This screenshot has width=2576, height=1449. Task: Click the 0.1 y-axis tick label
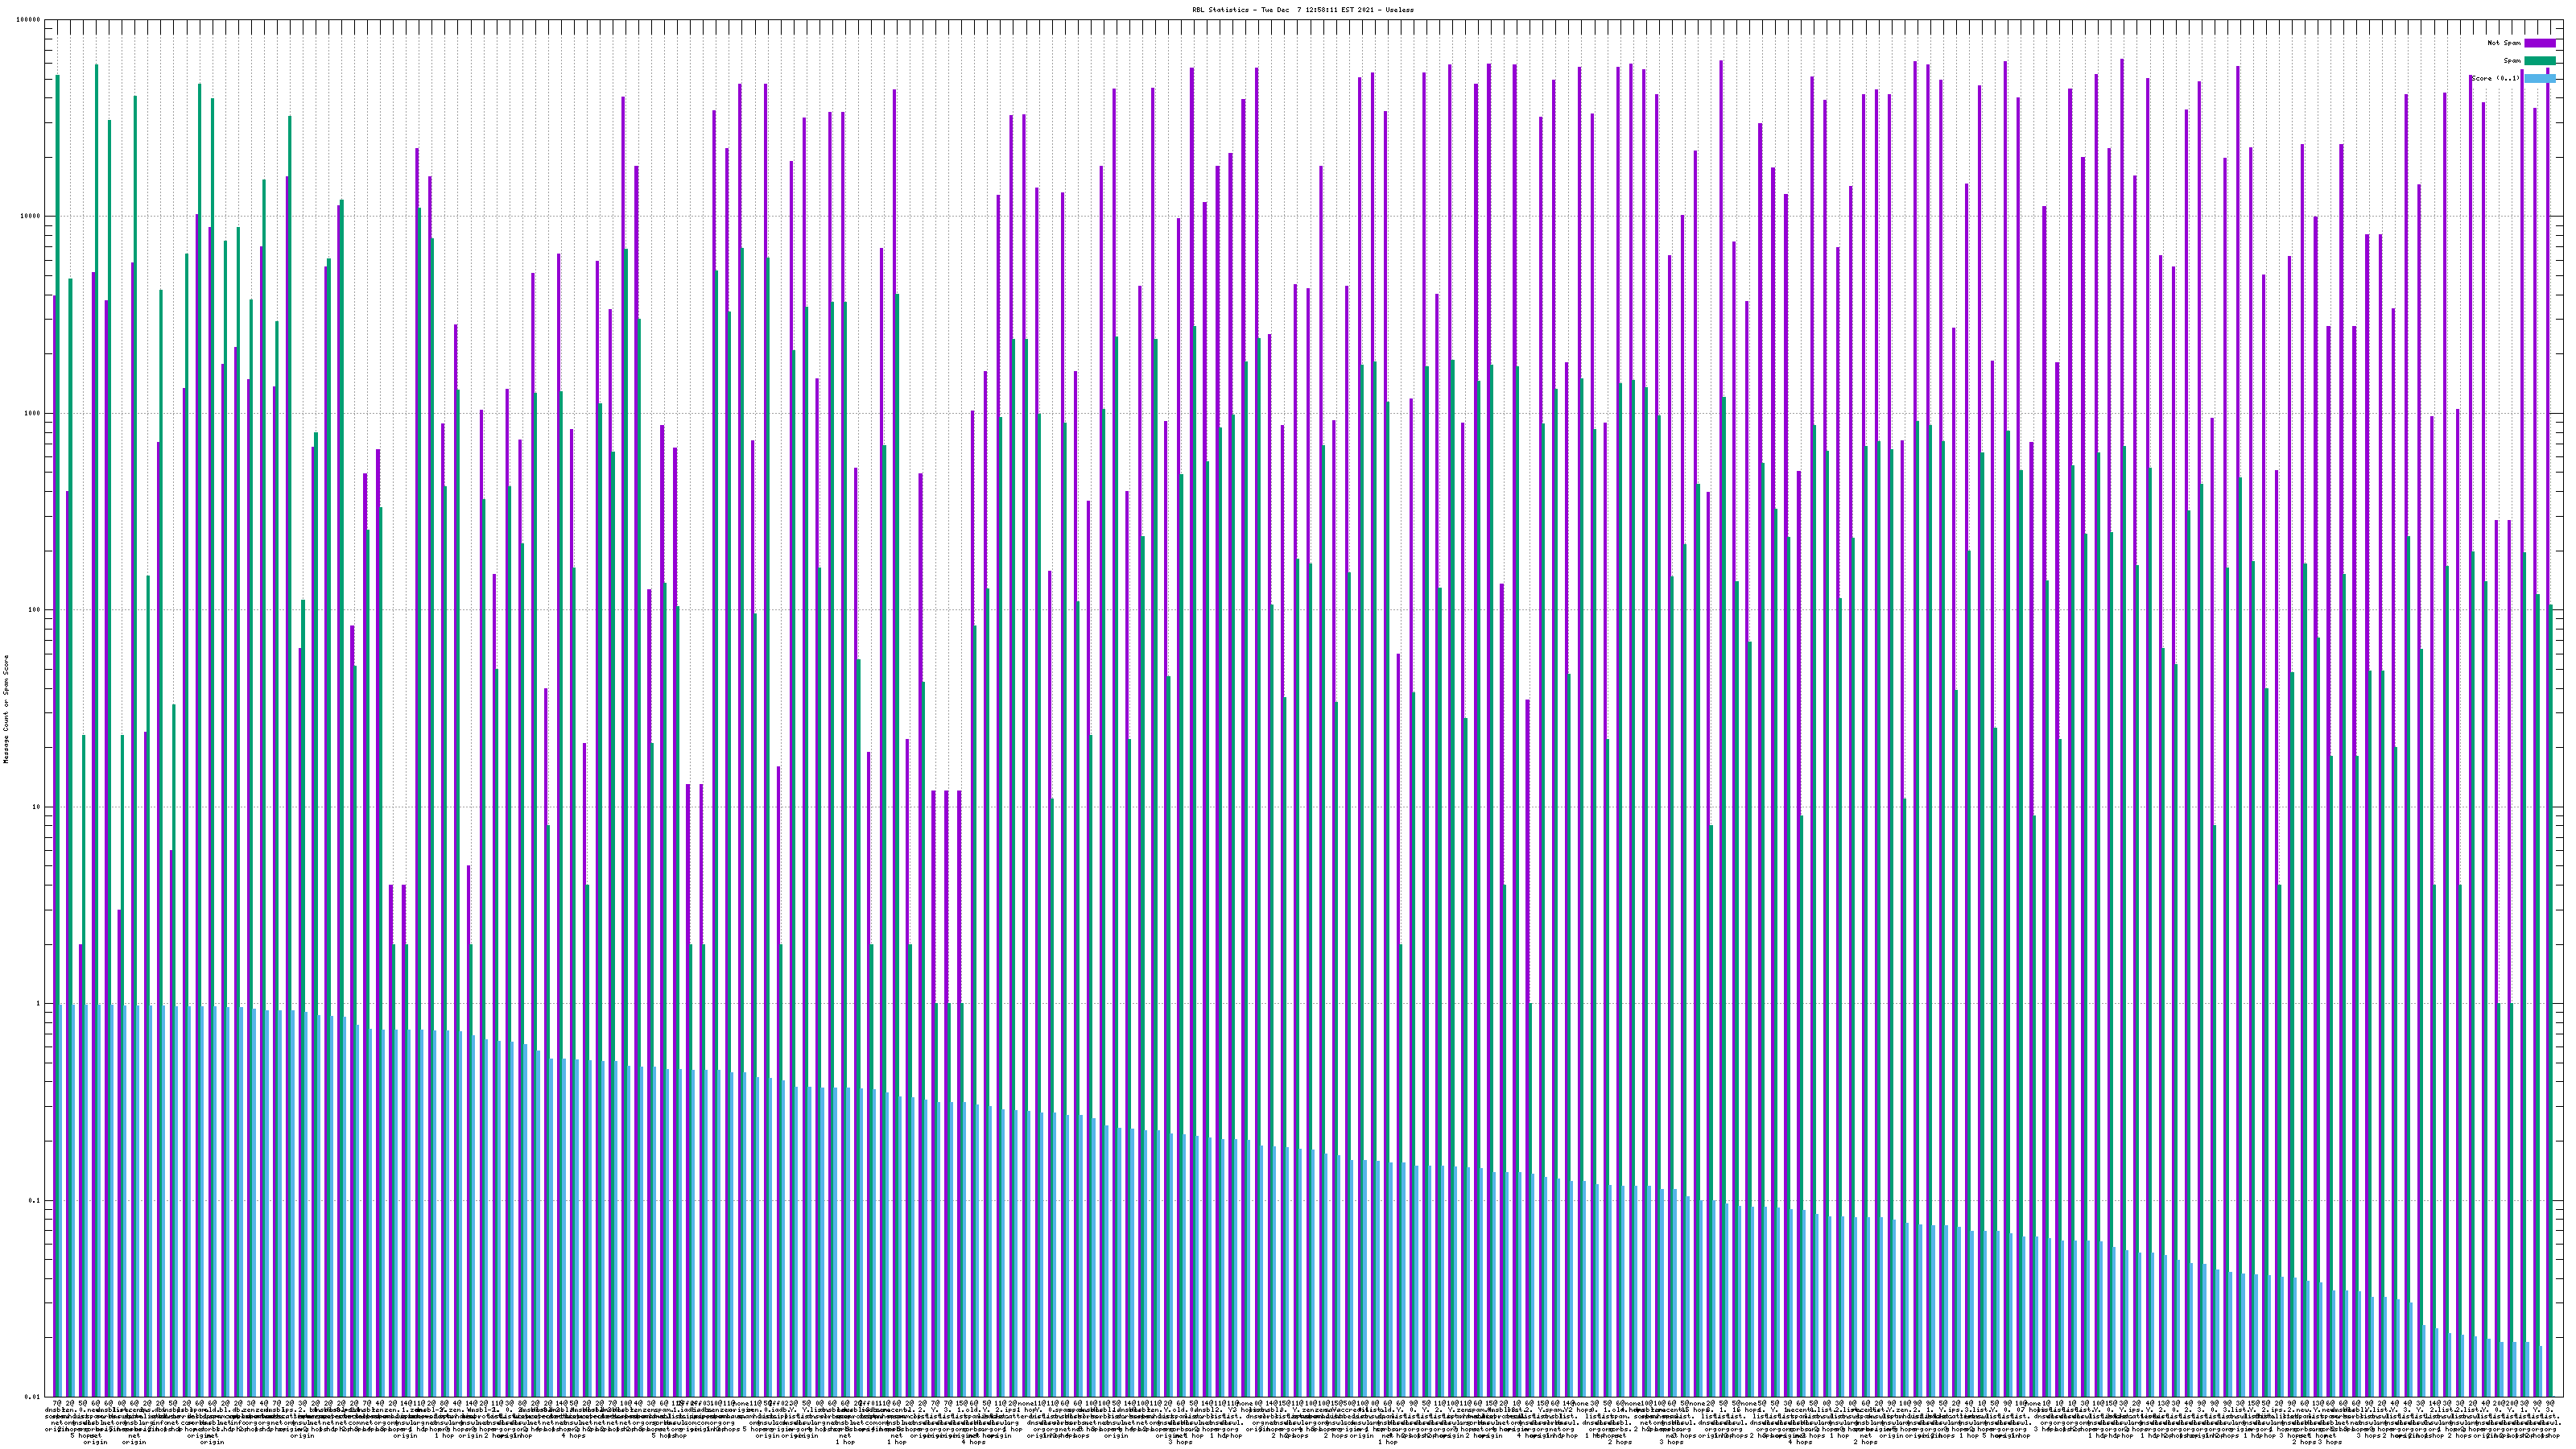35,1201
